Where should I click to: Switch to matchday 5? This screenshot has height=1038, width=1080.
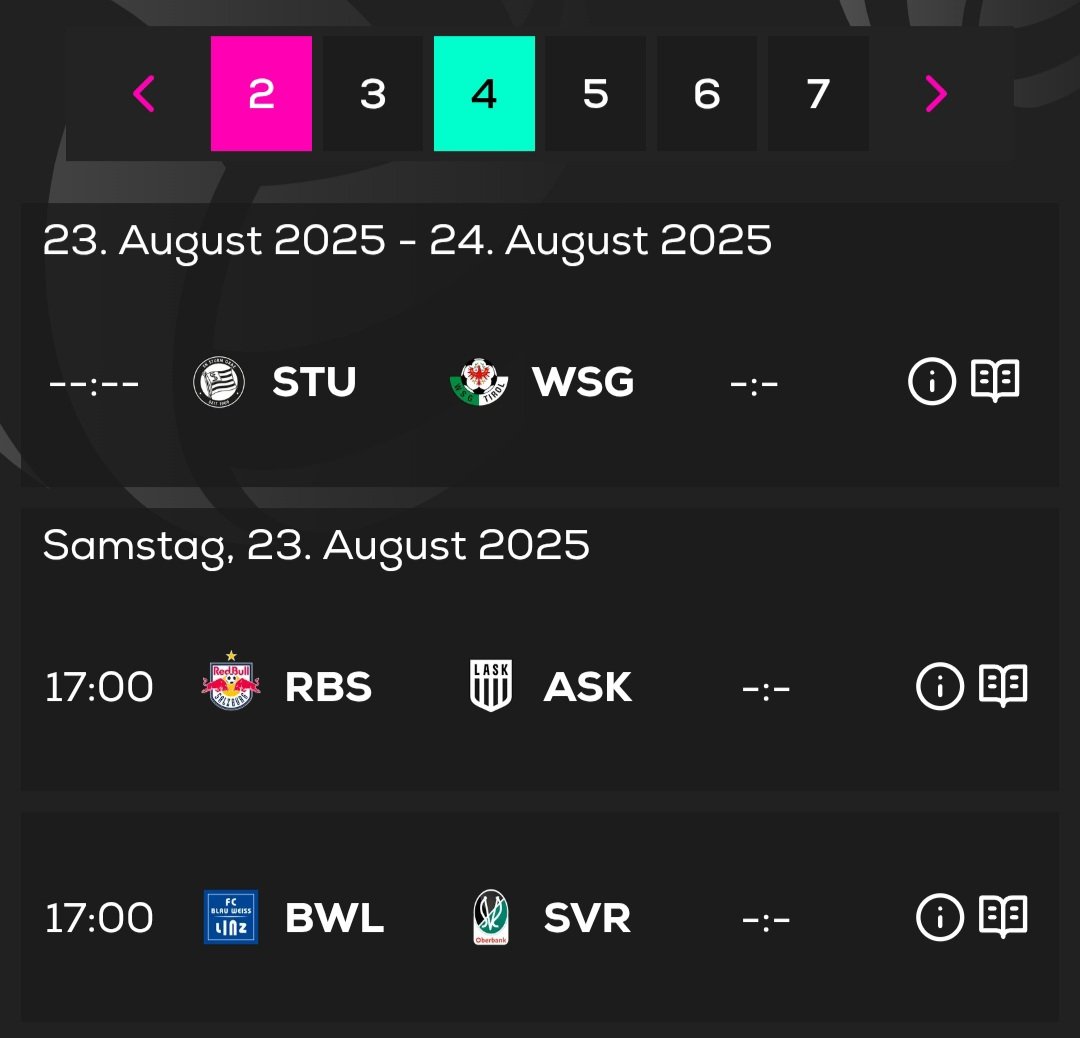(x=596, y=94)
